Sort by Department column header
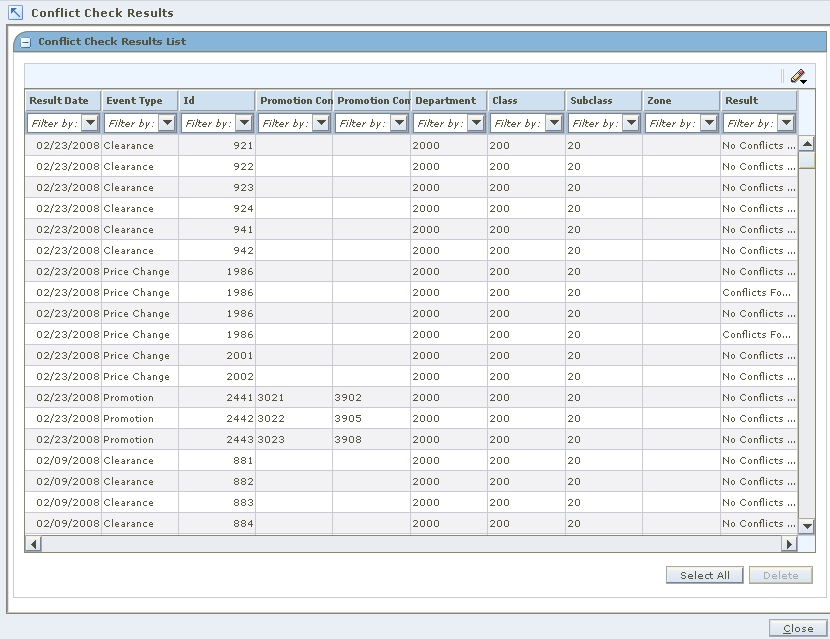 [x=449, y=101]
